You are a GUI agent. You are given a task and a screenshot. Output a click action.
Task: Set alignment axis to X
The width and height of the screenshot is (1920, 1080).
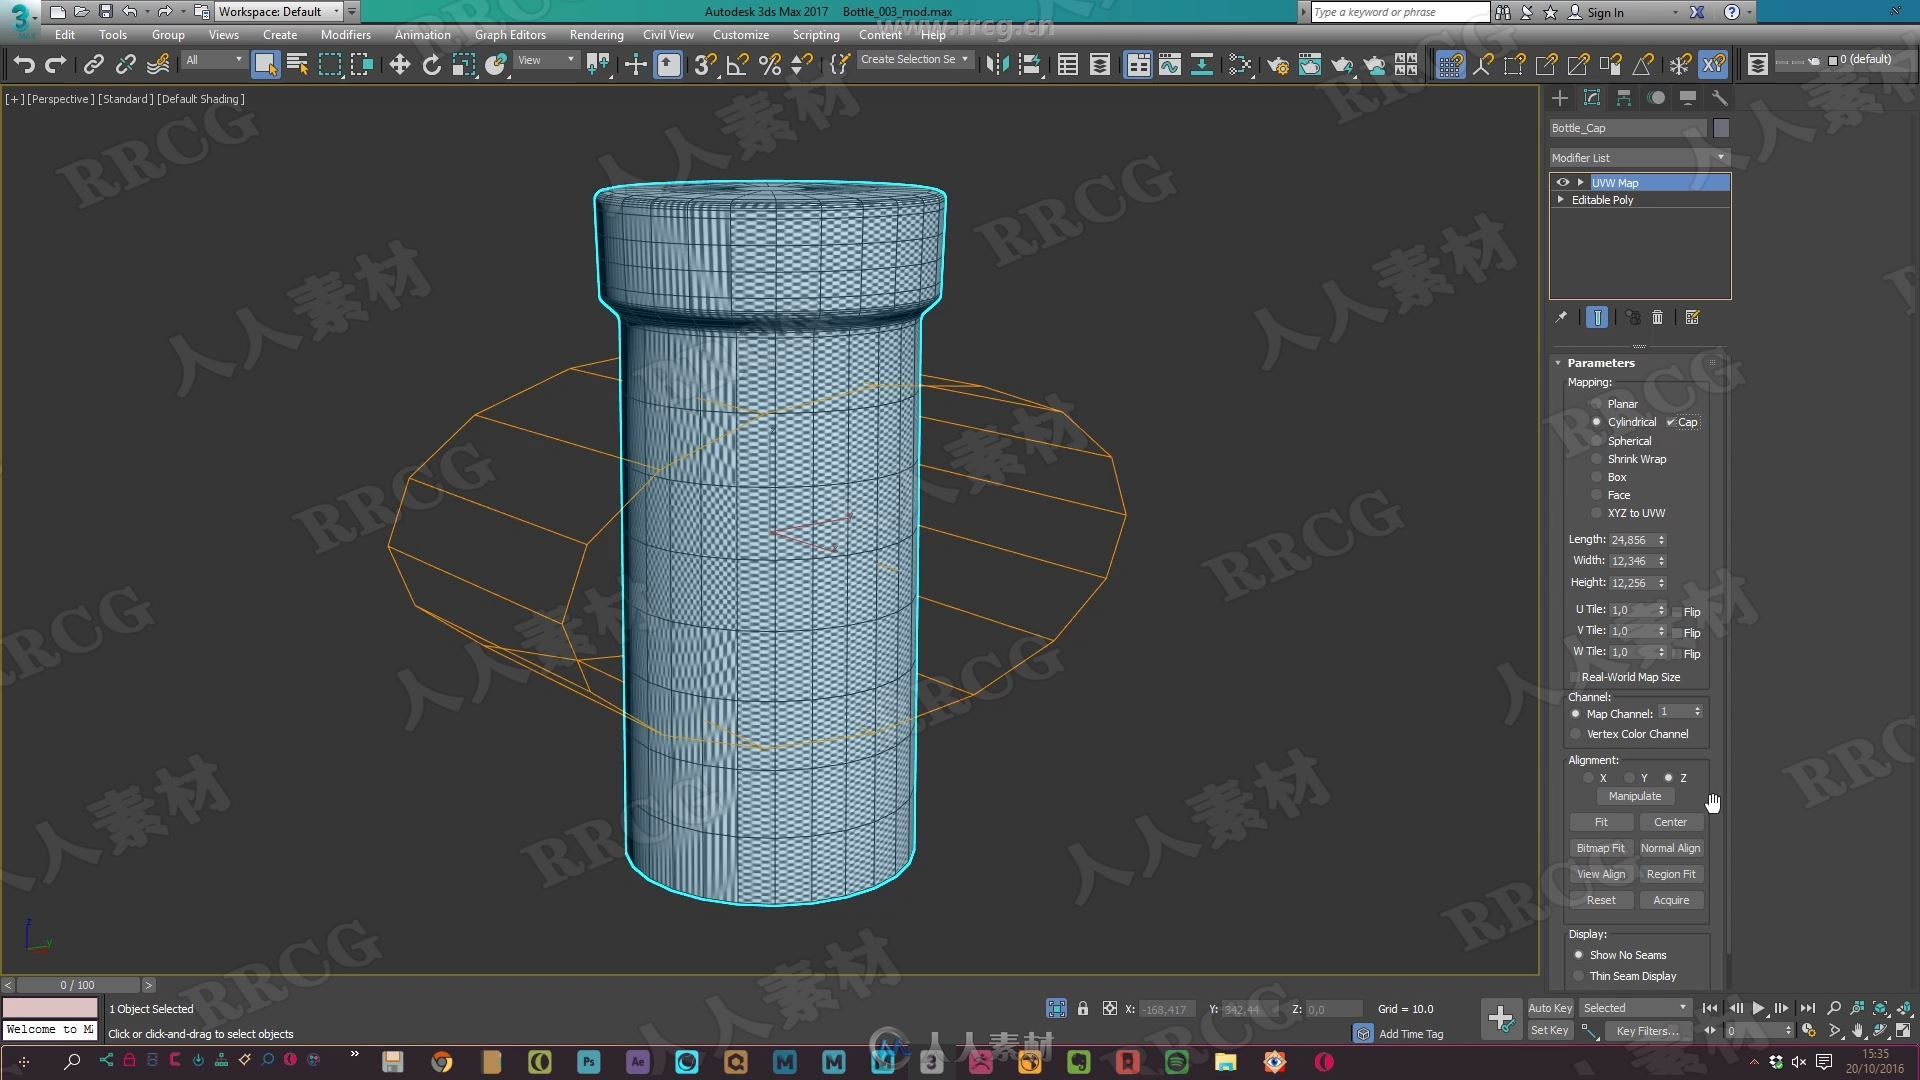pos(1588,778)
